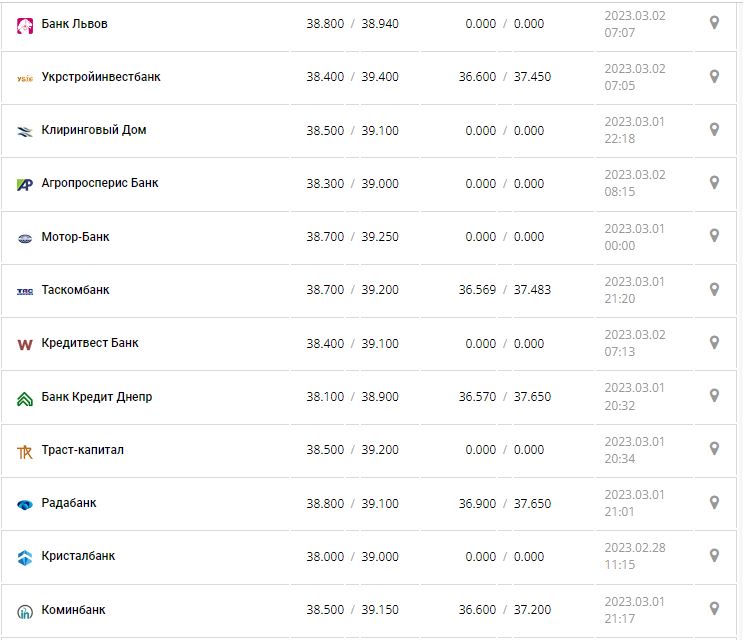Open Кристалбанк bank details
The height and width of the screenshot is (640, 743).
(78, 556)
